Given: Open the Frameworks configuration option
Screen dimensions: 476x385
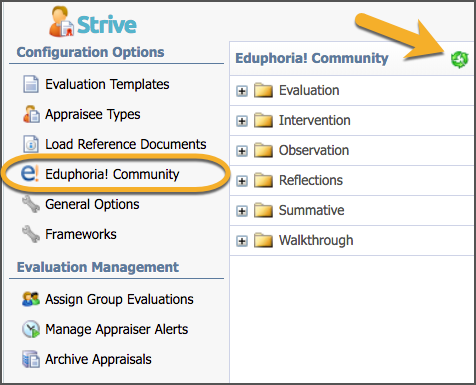Looking at the screenshot, I should (81, 234).
